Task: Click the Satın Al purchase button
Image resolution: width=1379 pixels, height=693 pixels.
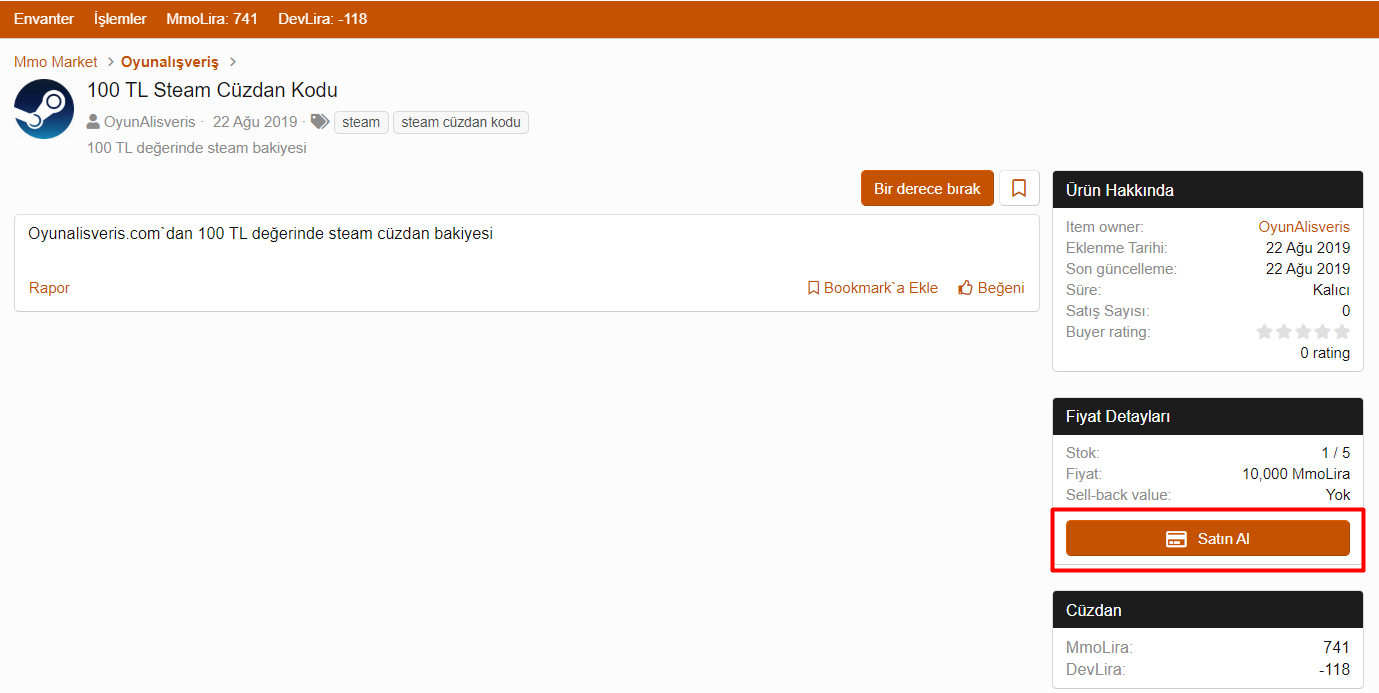Action: 1208,538
